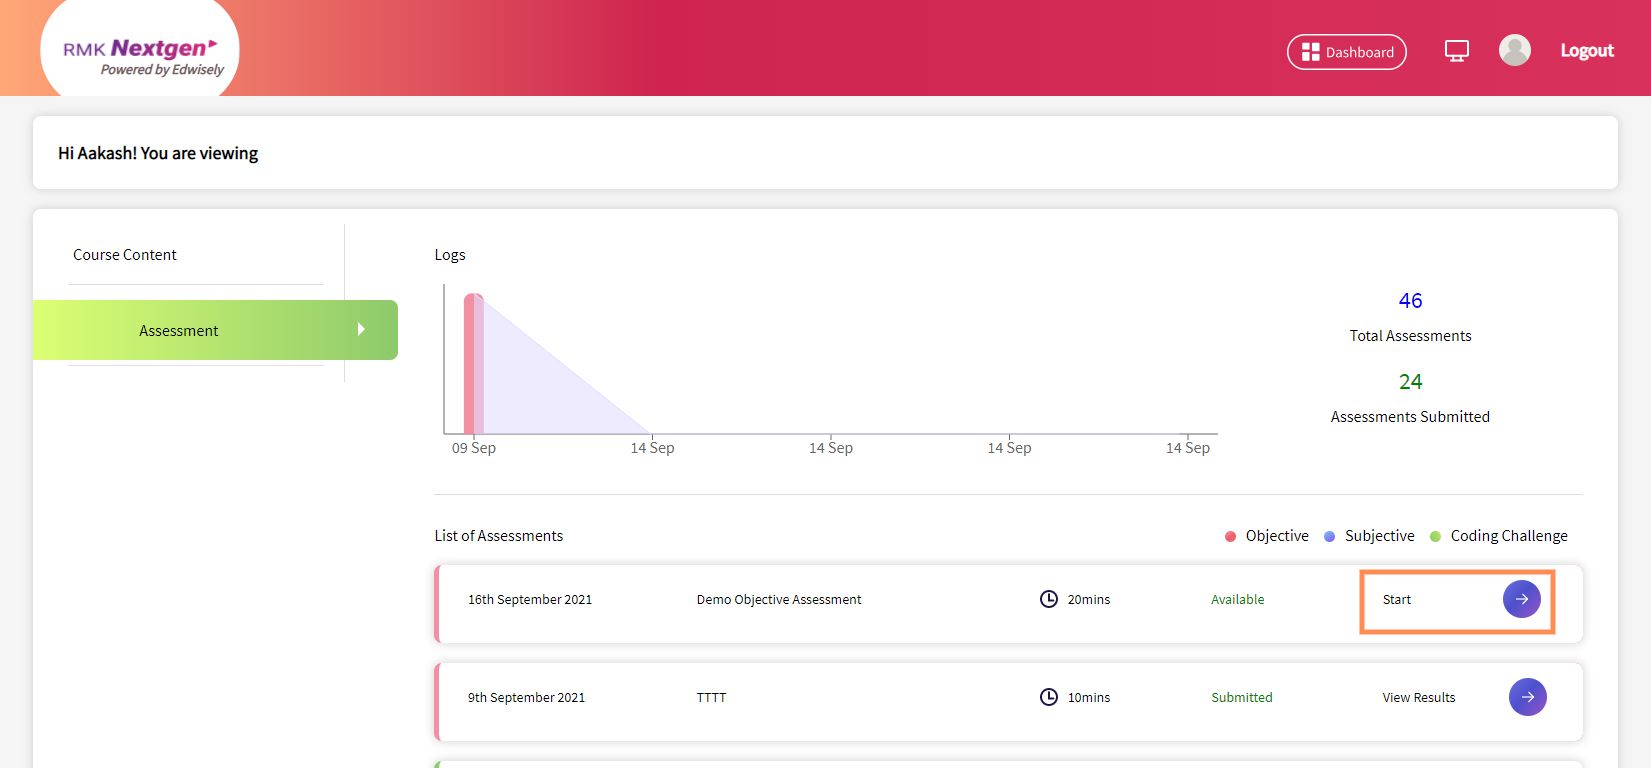Click the Assessments Submitted label

pyautogui.click(x=1410, y=417)
